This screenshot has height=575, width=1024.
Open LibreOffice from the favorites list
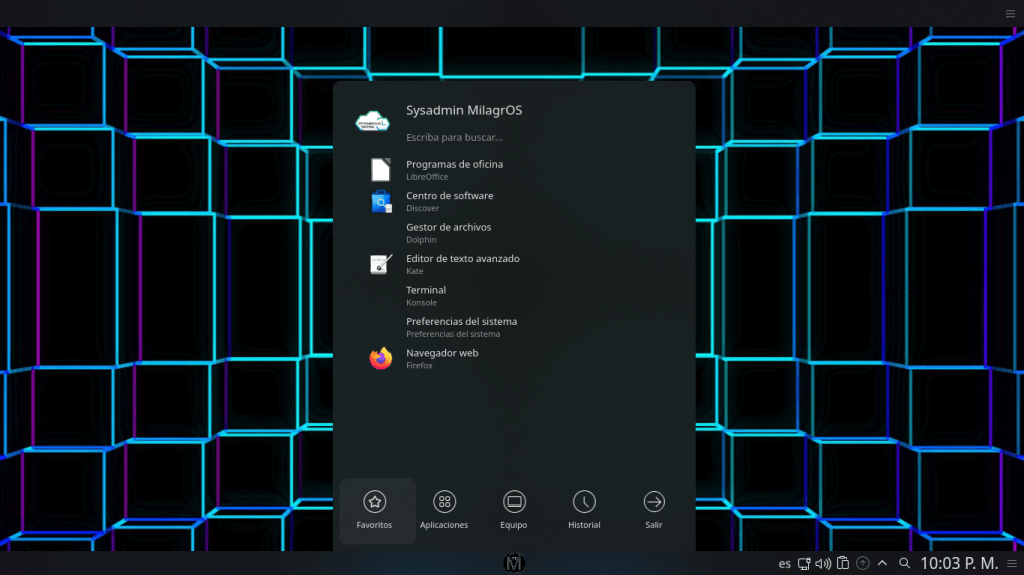point(454,170)
